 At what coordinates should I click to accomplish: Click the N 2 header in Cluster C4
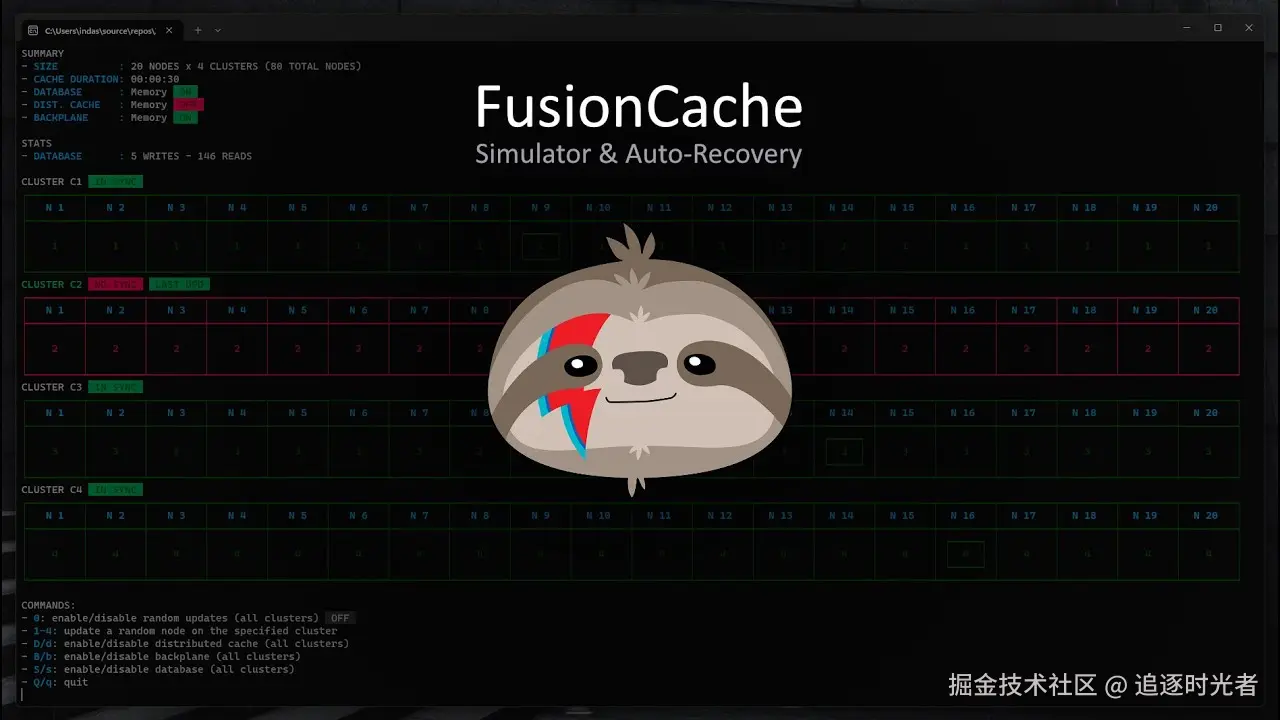point(116,516)
